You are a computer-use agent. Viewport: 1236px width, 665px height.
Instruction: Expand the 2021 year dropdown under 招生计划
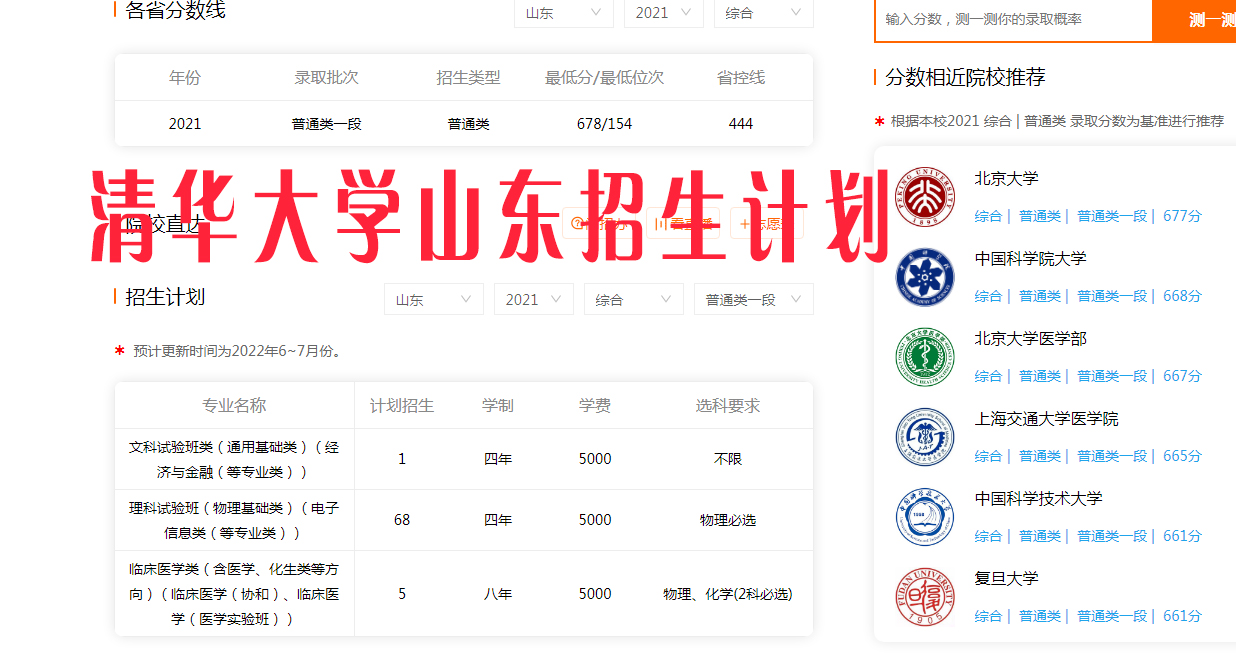click(533, 298)
